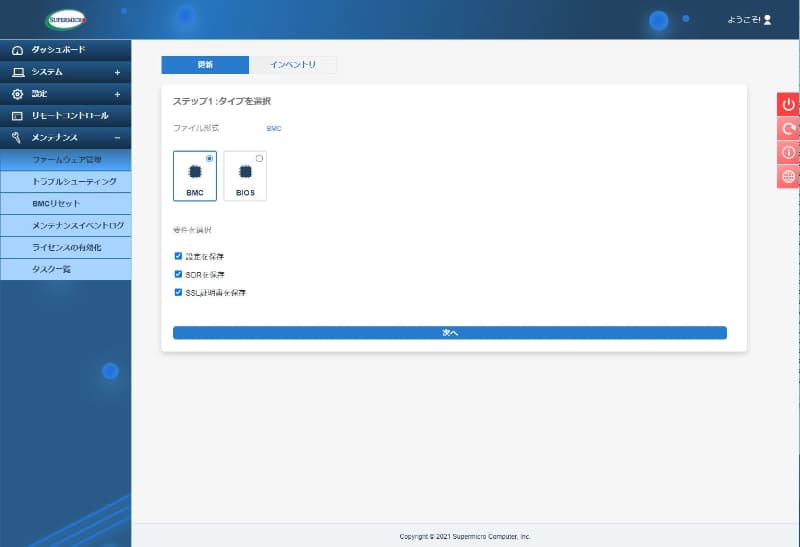Click the Supermicro copyright footer text

(x=465, y=536)
